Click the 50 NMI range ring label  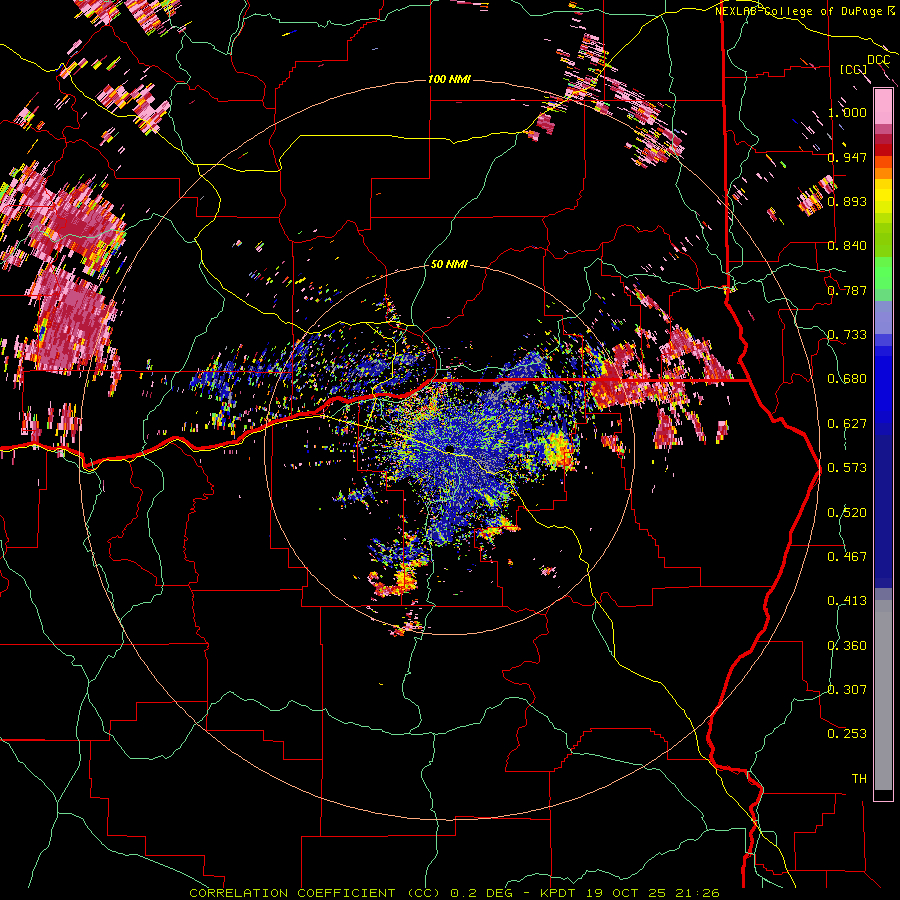click(449, 264)
